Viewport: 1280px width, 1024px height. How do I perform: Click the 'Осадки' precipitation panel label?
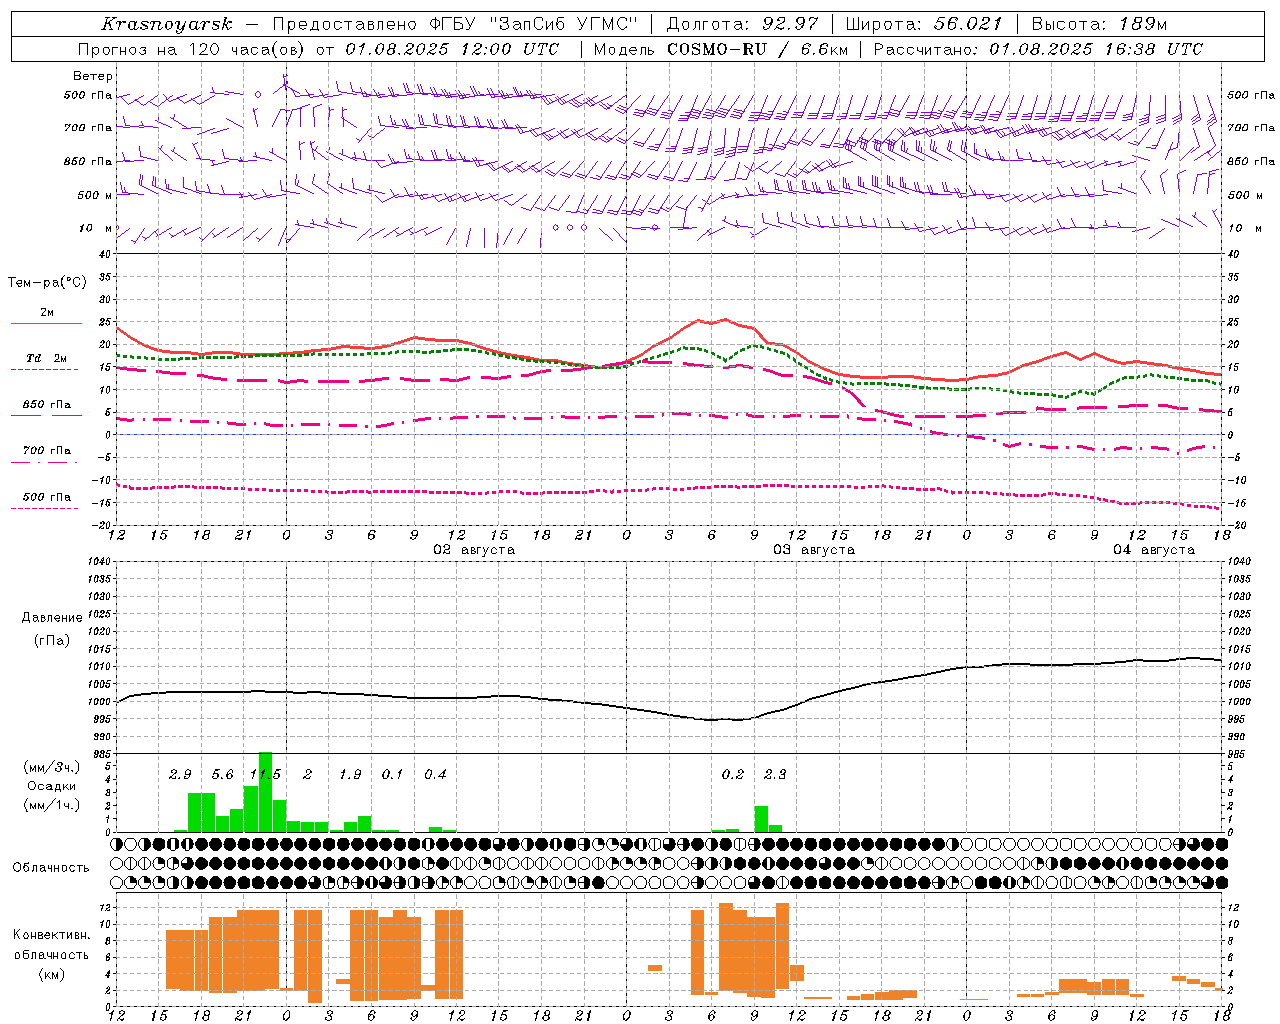(x=51, y=786)
